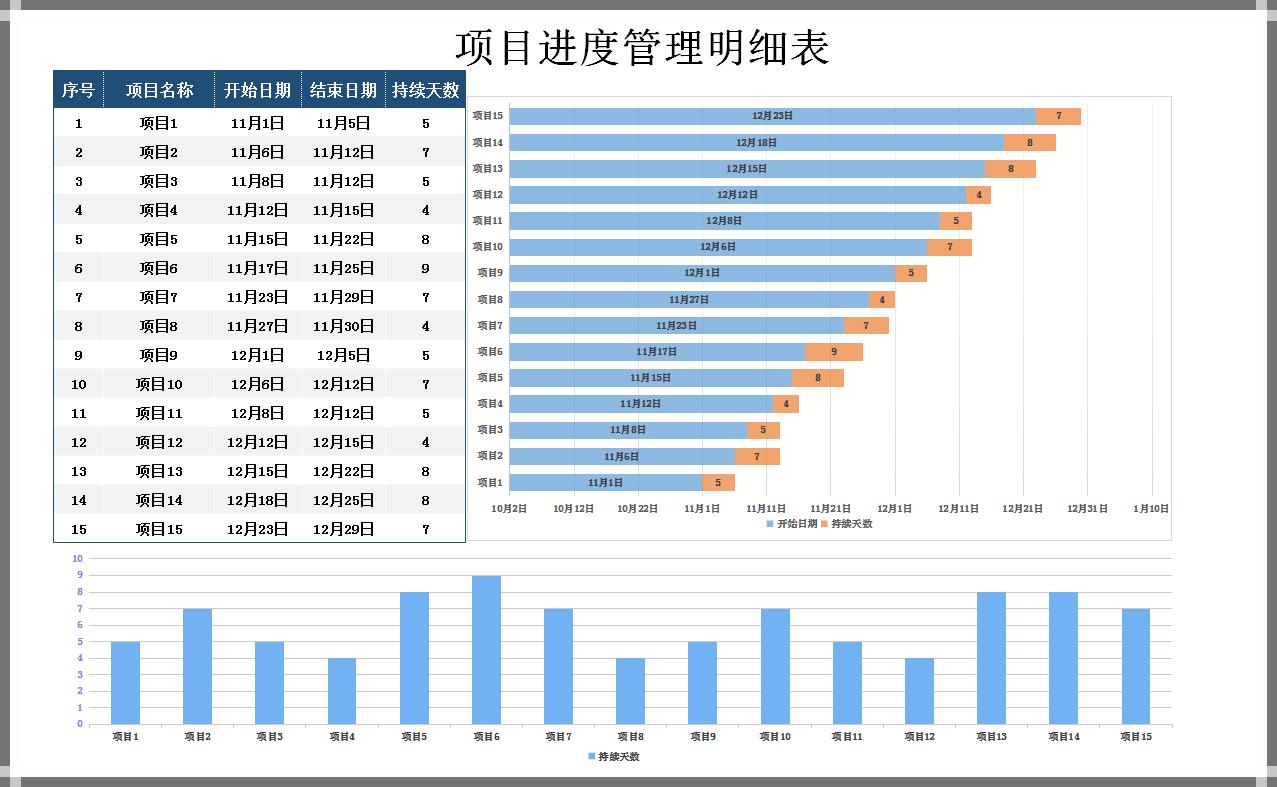The height and width of the screenshot is (787, 1277).
Task: Click the 项目1 axis label in the Gantt chart
Action: (489, 482)
